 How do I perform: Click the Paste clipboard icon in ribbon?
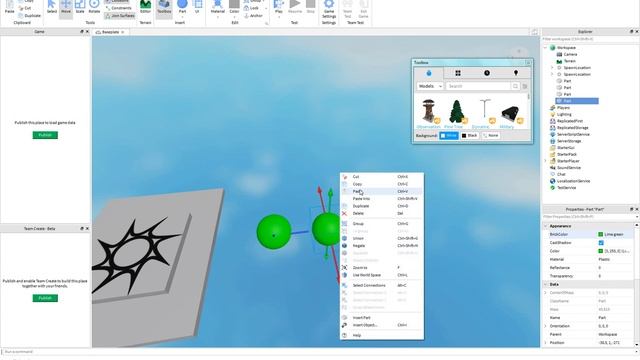point(9,5)
